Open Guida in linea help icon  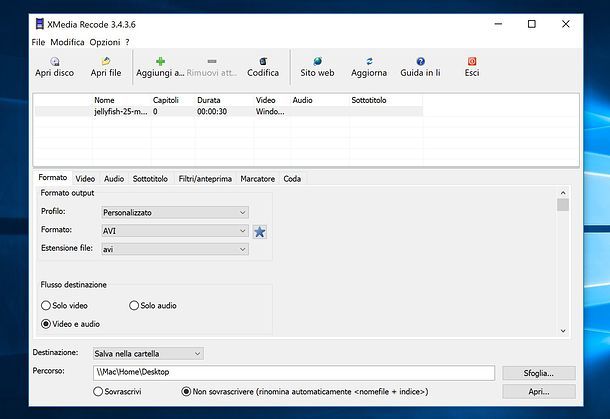[x=421, y=61]
